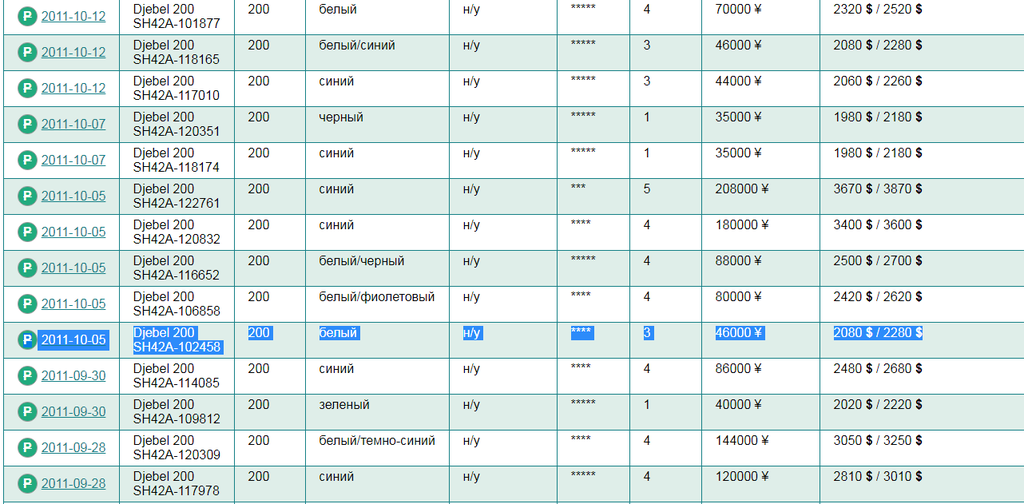1024x504 pixels.
Task: Click the green P icon for SH42A-101877 row
Action: (x=27, y=16)
